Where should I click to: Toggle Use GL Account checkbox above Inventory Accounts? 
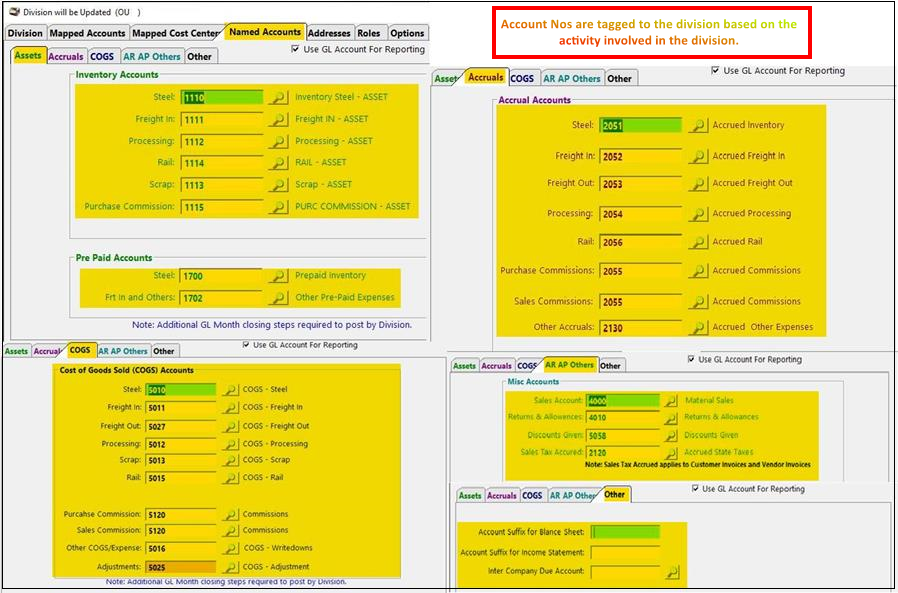pos(296,49)
